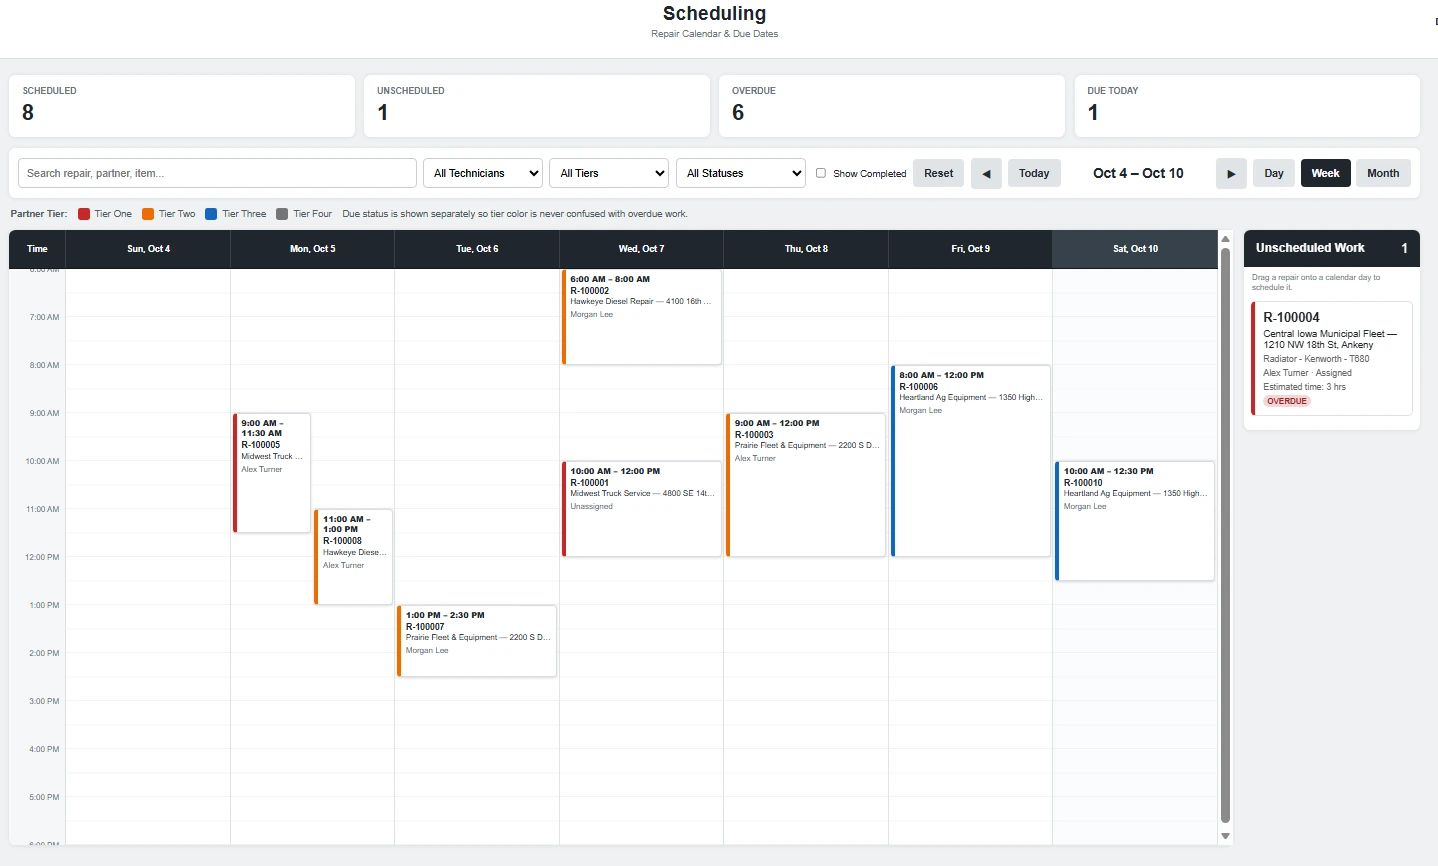Jump to Today in the calendar
This screenshot has height=866, width=1438.
1034,173
